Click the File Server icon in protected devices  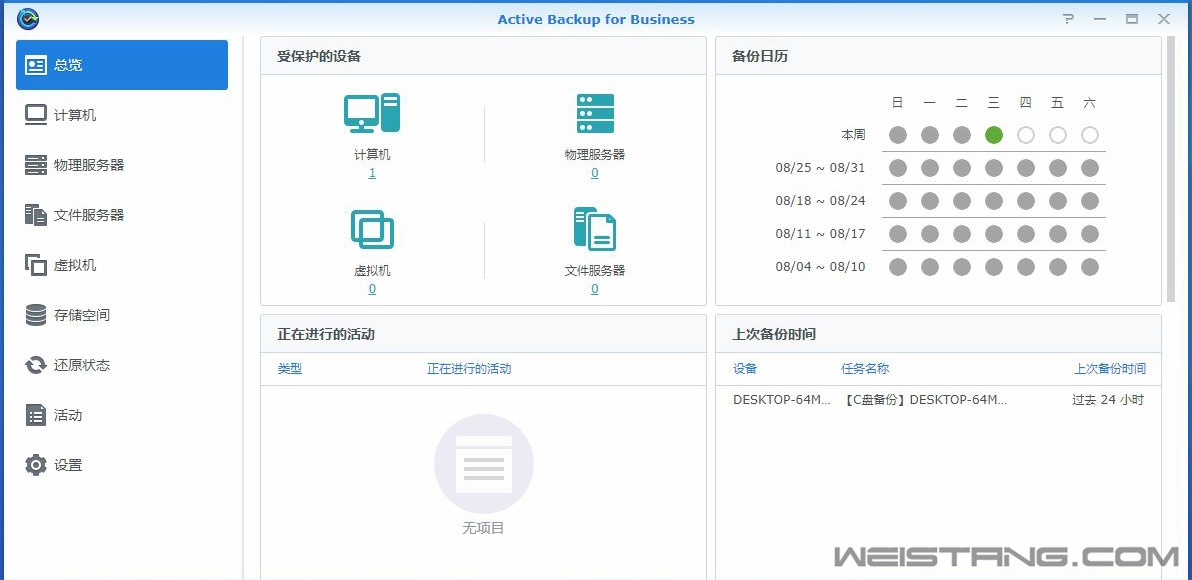(595, 229)
